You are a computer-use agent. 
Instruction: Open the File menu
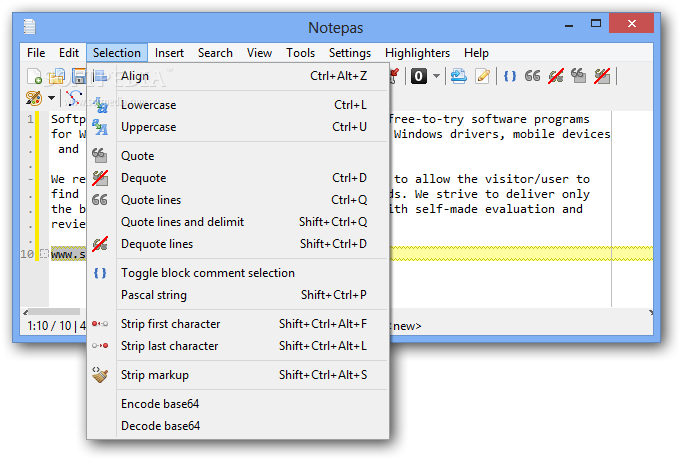36,53
